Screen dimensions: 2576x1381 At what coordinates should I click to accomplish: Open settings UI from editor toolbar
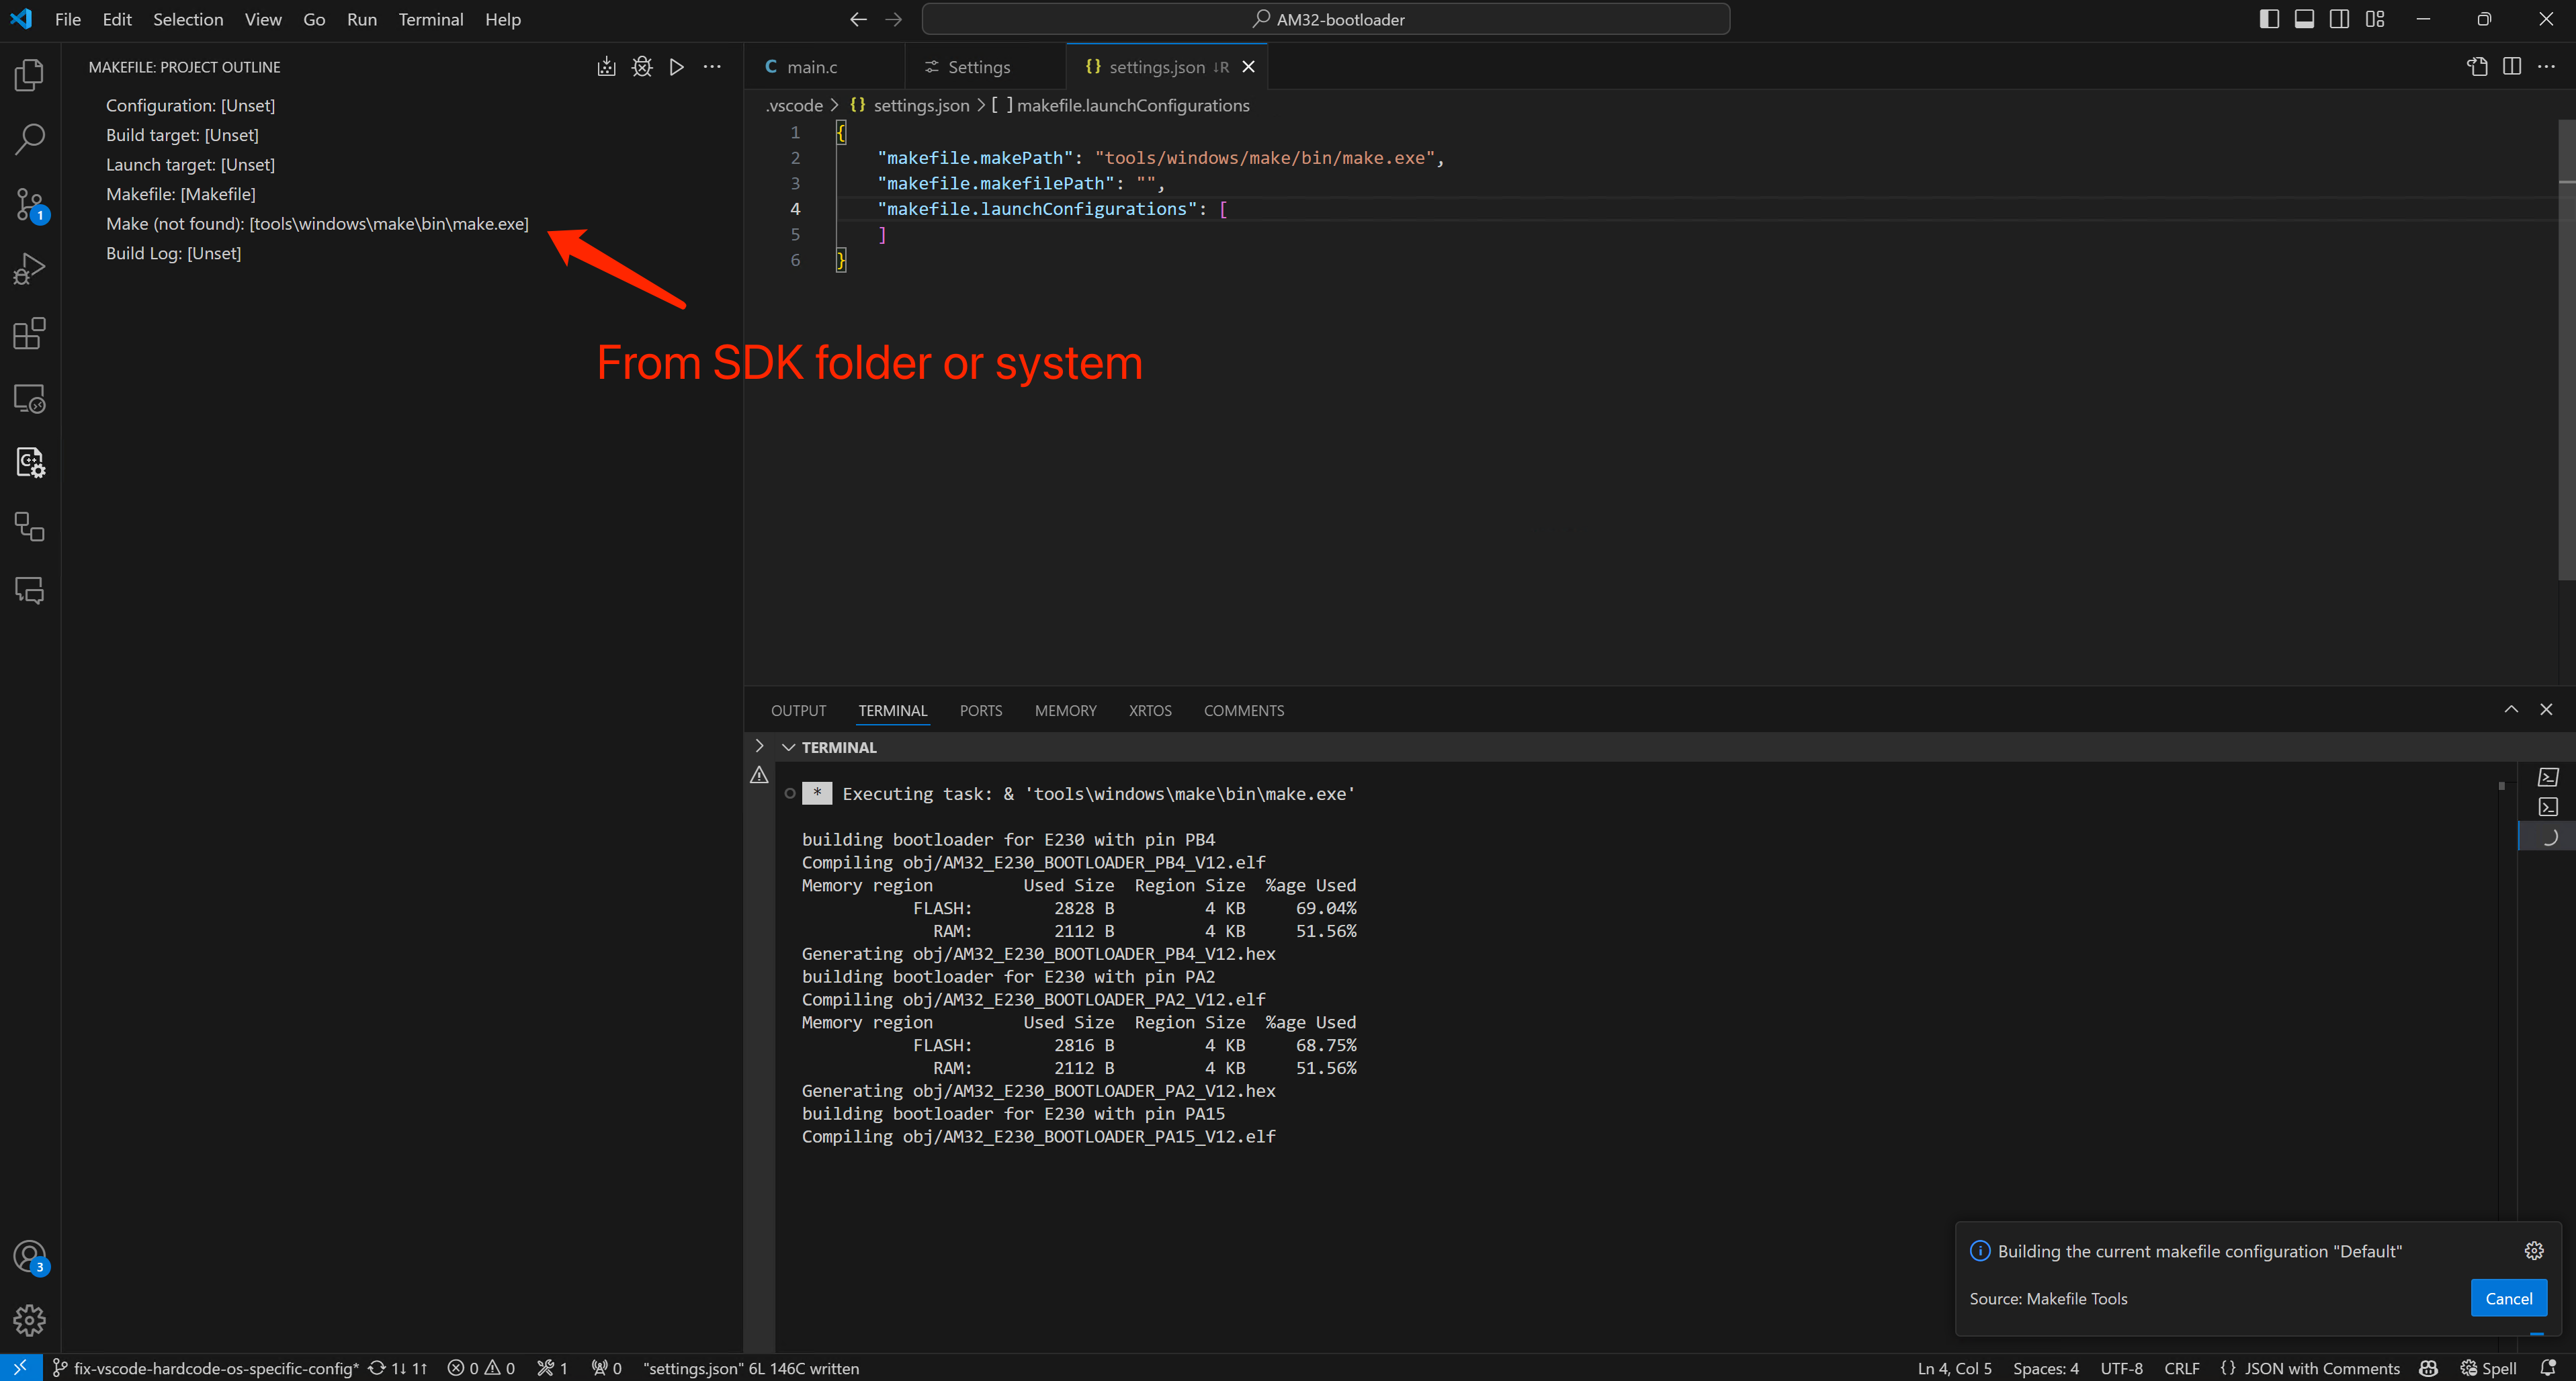(x=2477, y=67)
